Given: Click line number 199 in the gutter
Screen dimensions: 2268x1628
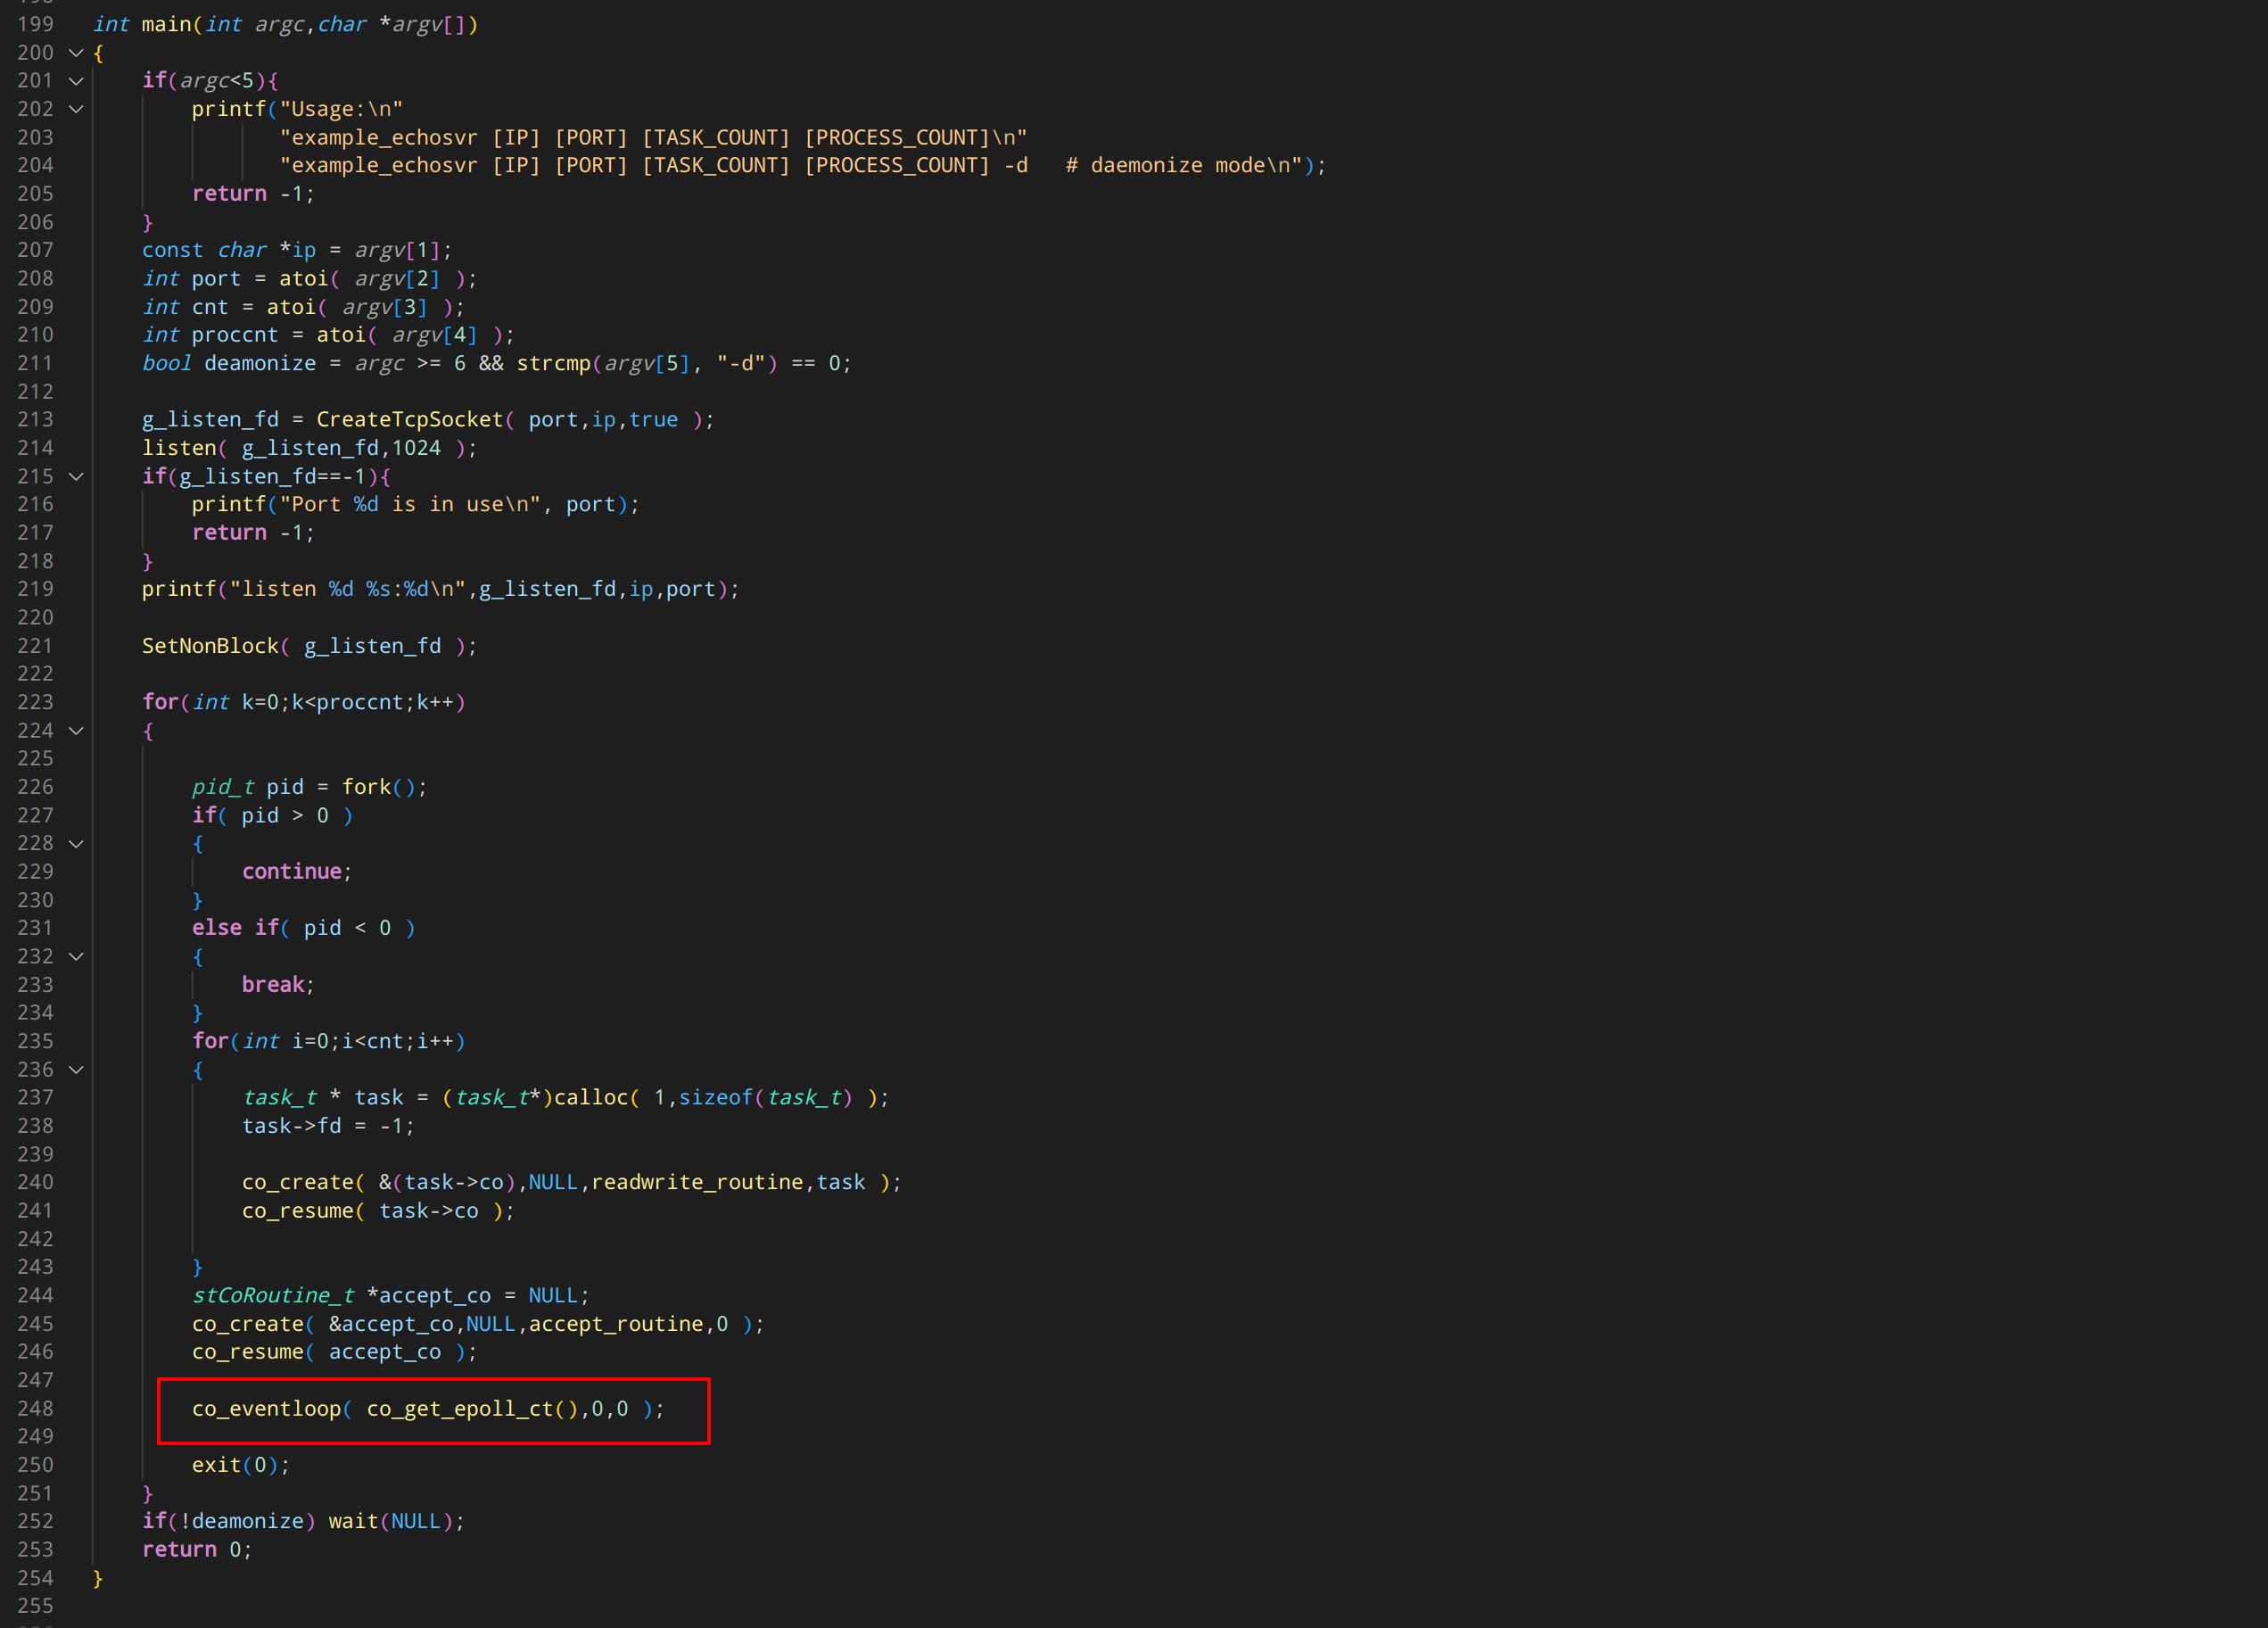Looking at the screenshot, I should [x=35, y=24].
